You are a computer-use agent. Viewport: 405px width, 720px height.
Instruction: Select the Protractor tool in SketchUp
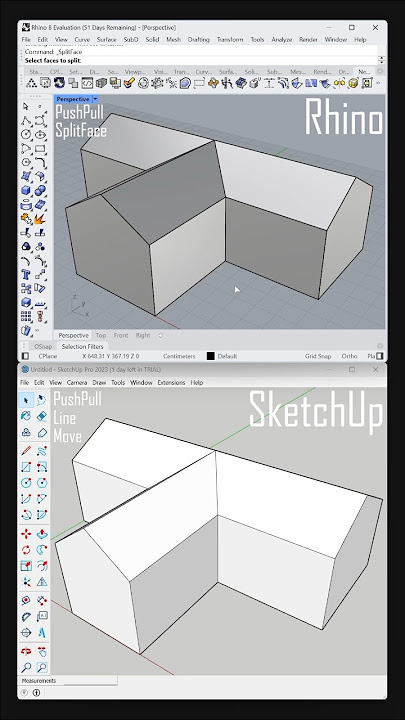(26, 633)
